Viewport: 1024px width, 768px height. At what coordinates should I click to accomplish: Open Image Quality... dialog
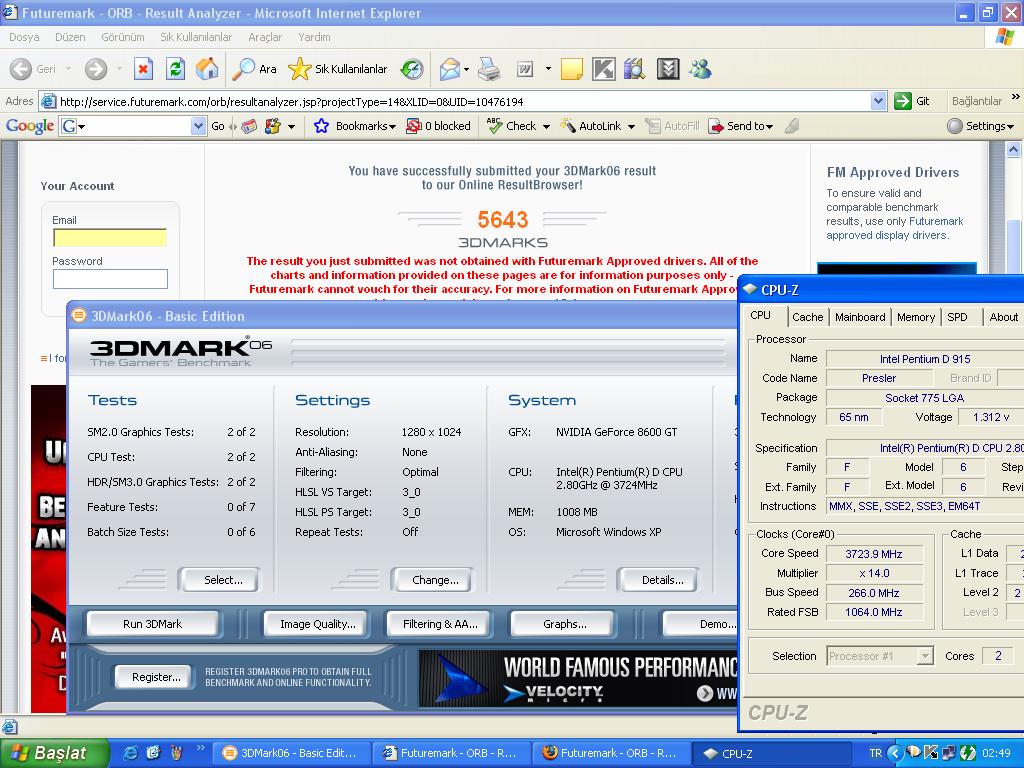click(317, 624)
